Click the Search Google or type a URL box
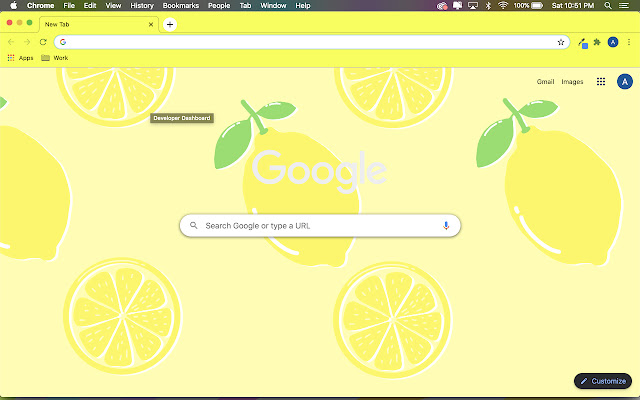Viewport: 640px width, 400px height. 320,226
